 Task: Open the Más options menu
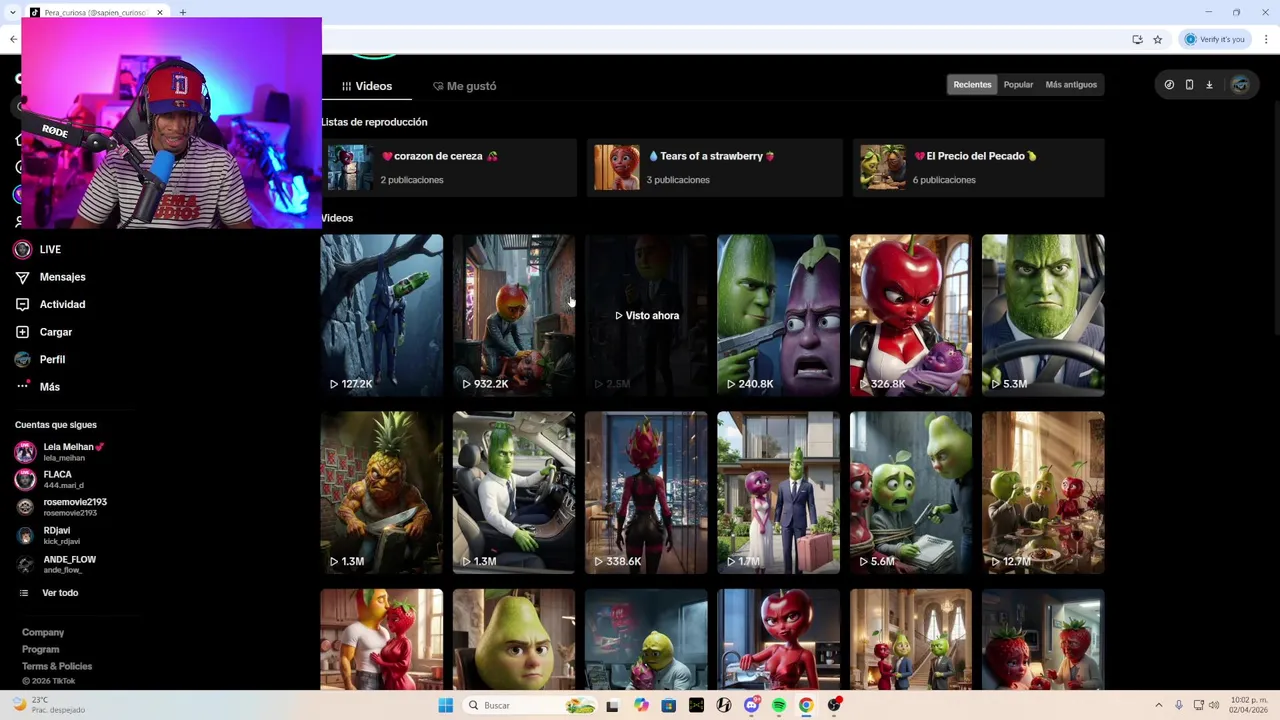pyautogui.click(x=50, y=387)
